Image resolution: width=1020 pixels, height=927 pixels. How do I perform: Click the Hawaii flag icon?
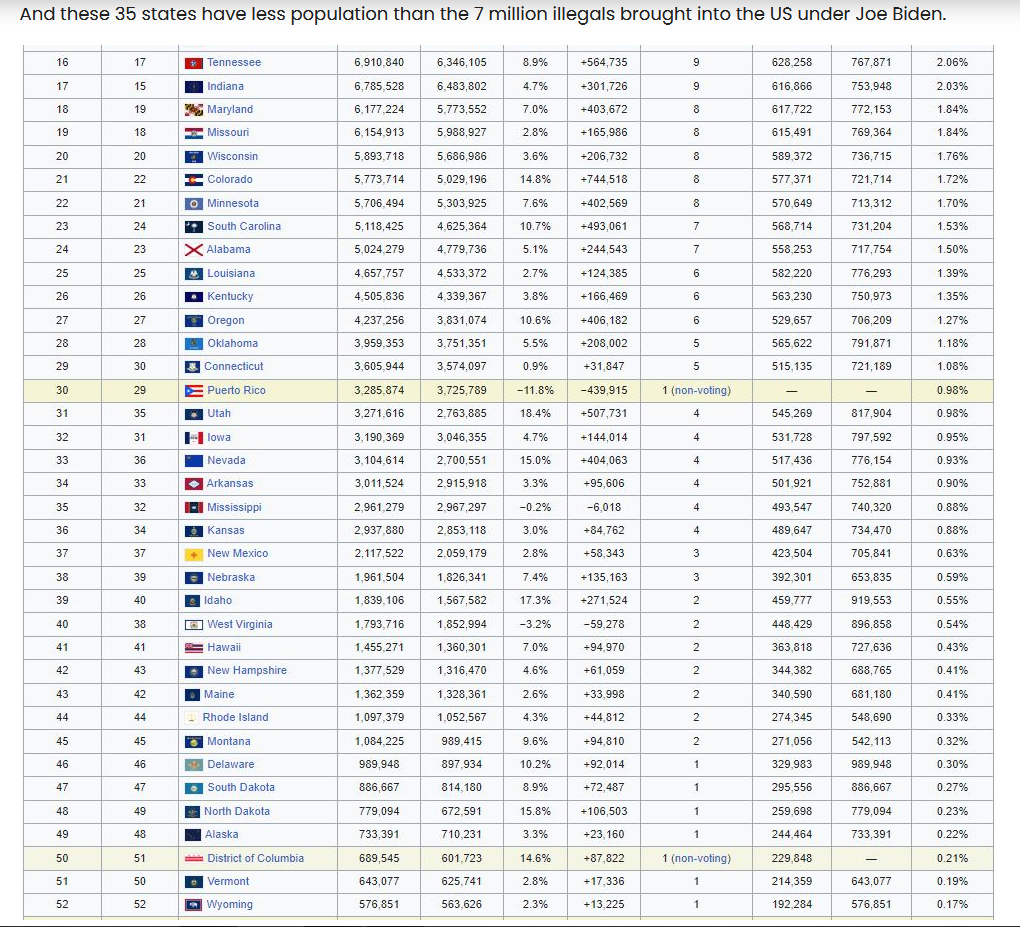point(194,648)
